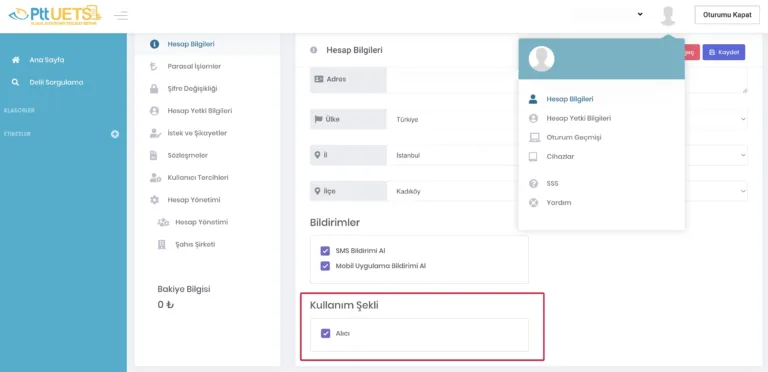
Task: Uncheck the Alıcı usage checkbox
Action: tap(325, 334)
